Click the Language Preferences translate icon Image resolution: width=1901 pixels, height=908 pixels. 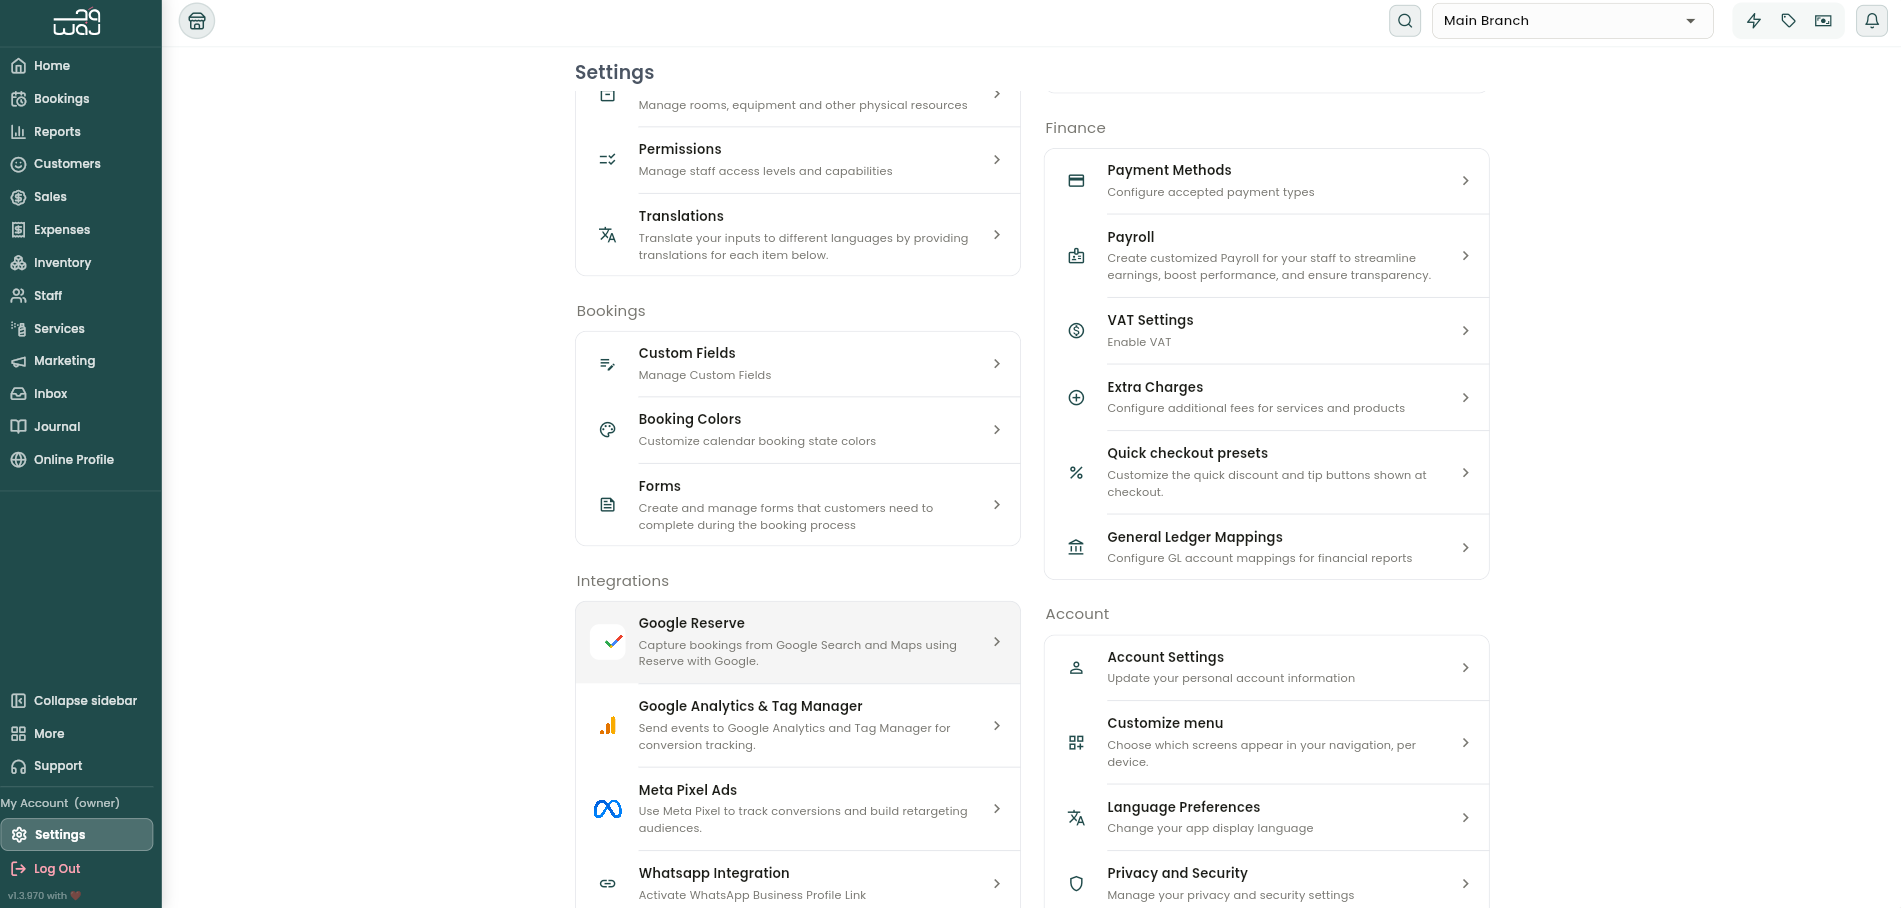point(1076,818)
